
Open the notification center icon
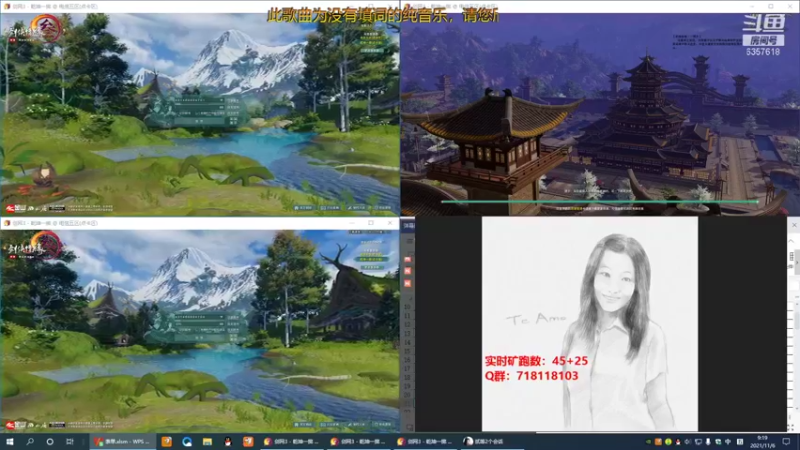[x=787, y=441]
